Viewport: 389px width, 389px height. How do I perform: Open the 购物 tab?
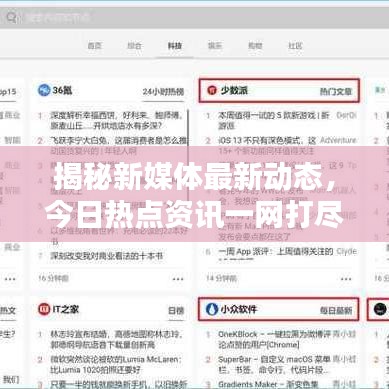[x=255, y=46]
